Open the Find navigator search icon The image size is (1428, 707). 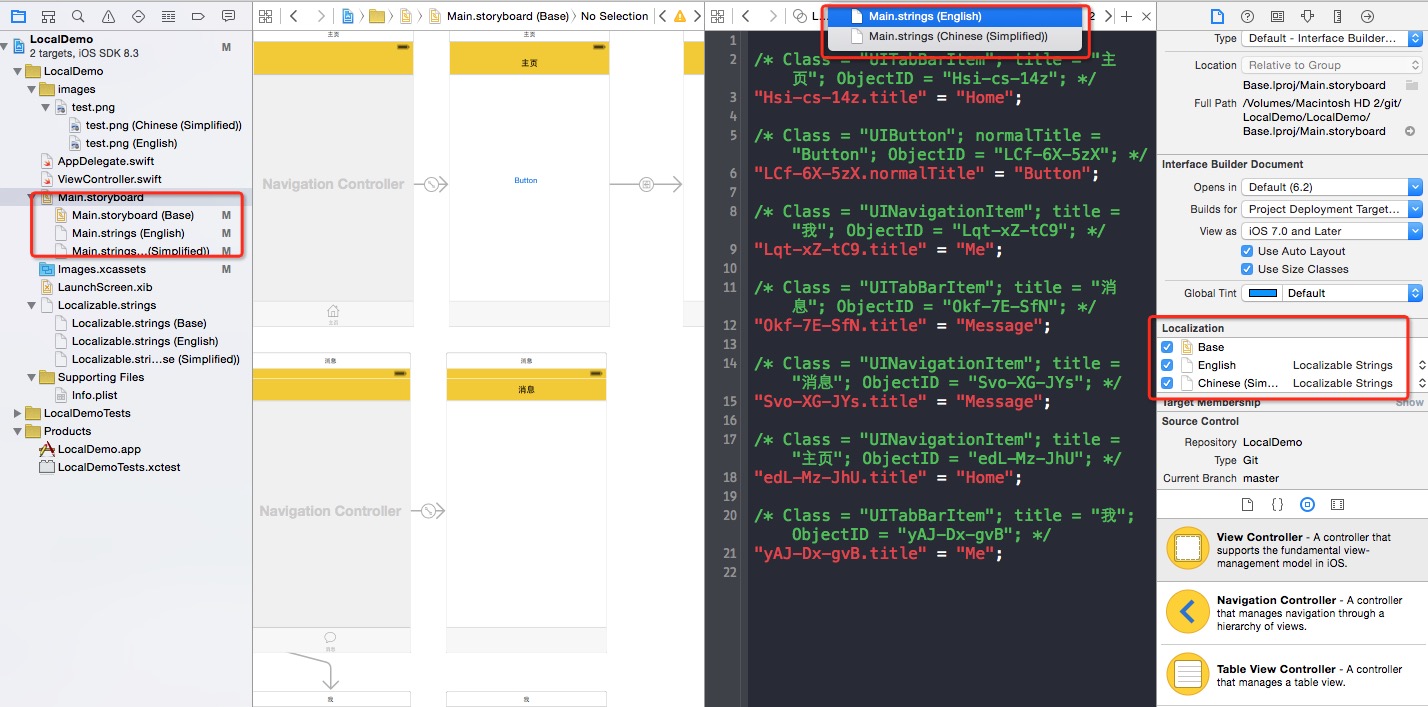[78, 16]
